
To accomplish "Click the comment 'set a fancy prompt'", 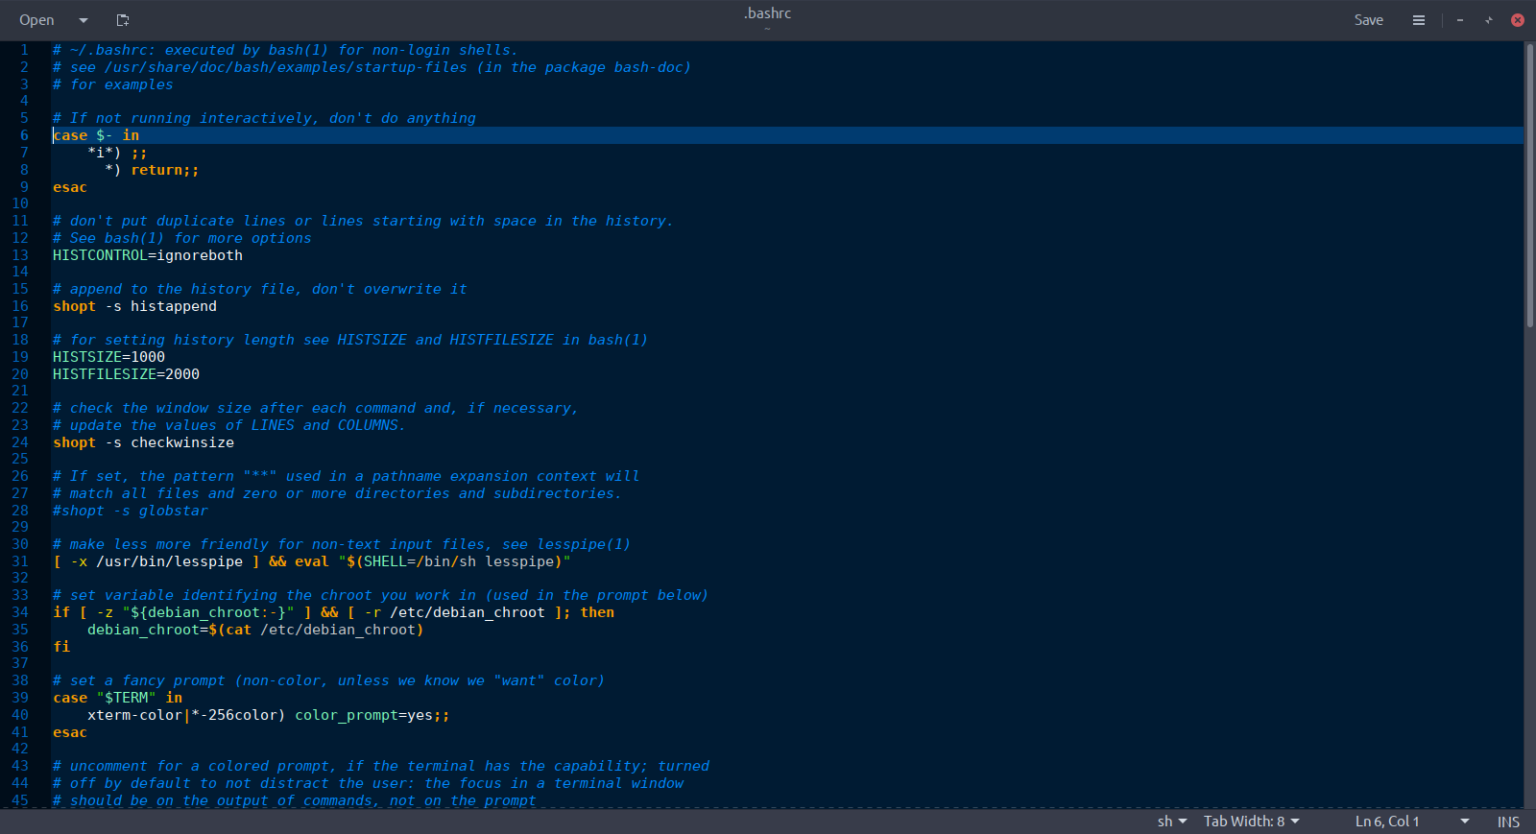I will [329, 680].
